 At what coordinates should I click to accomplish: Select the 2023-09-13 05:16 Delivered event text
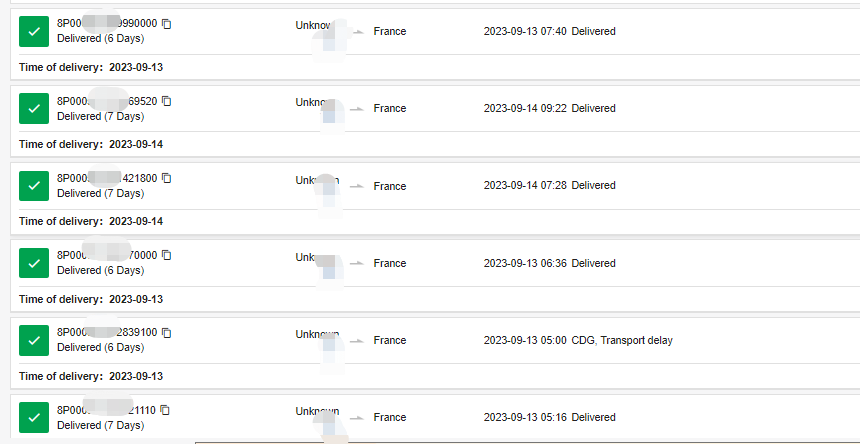point(549,417)
